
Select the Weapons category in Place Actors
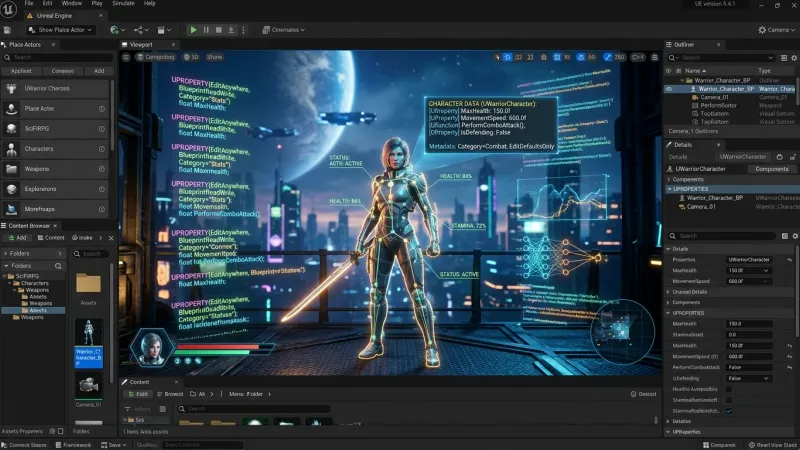(x=55, y=169)
